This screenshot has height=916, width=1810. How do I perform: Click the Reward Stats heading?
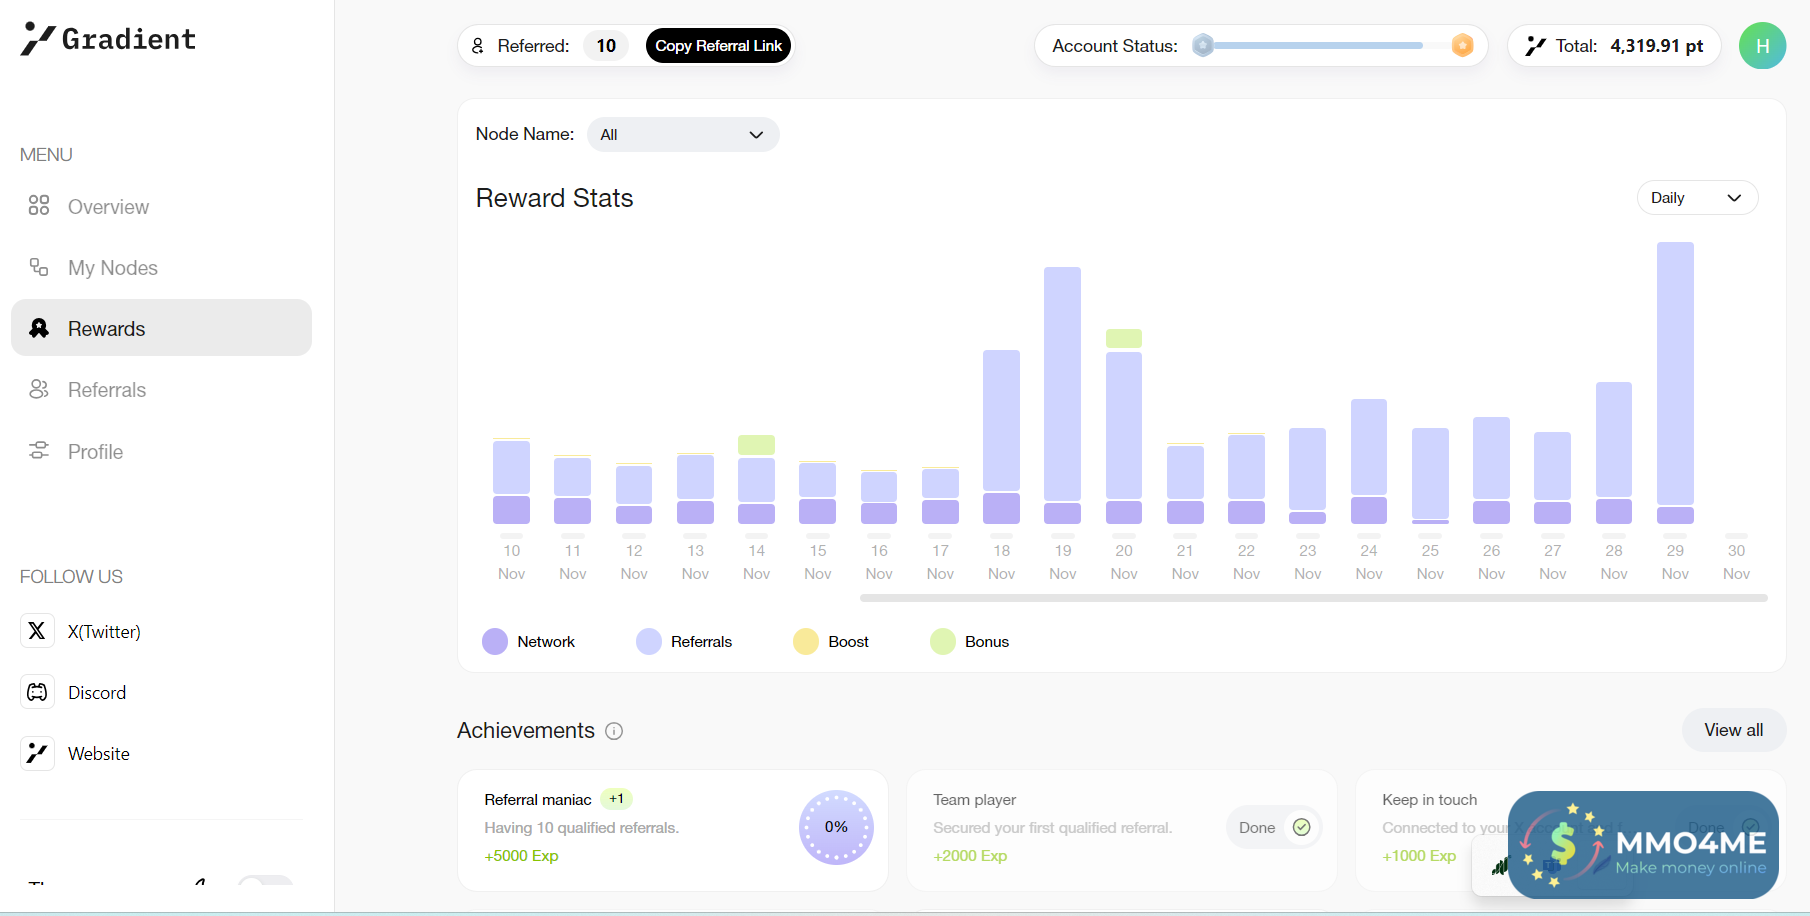click(x=554, y=198)
